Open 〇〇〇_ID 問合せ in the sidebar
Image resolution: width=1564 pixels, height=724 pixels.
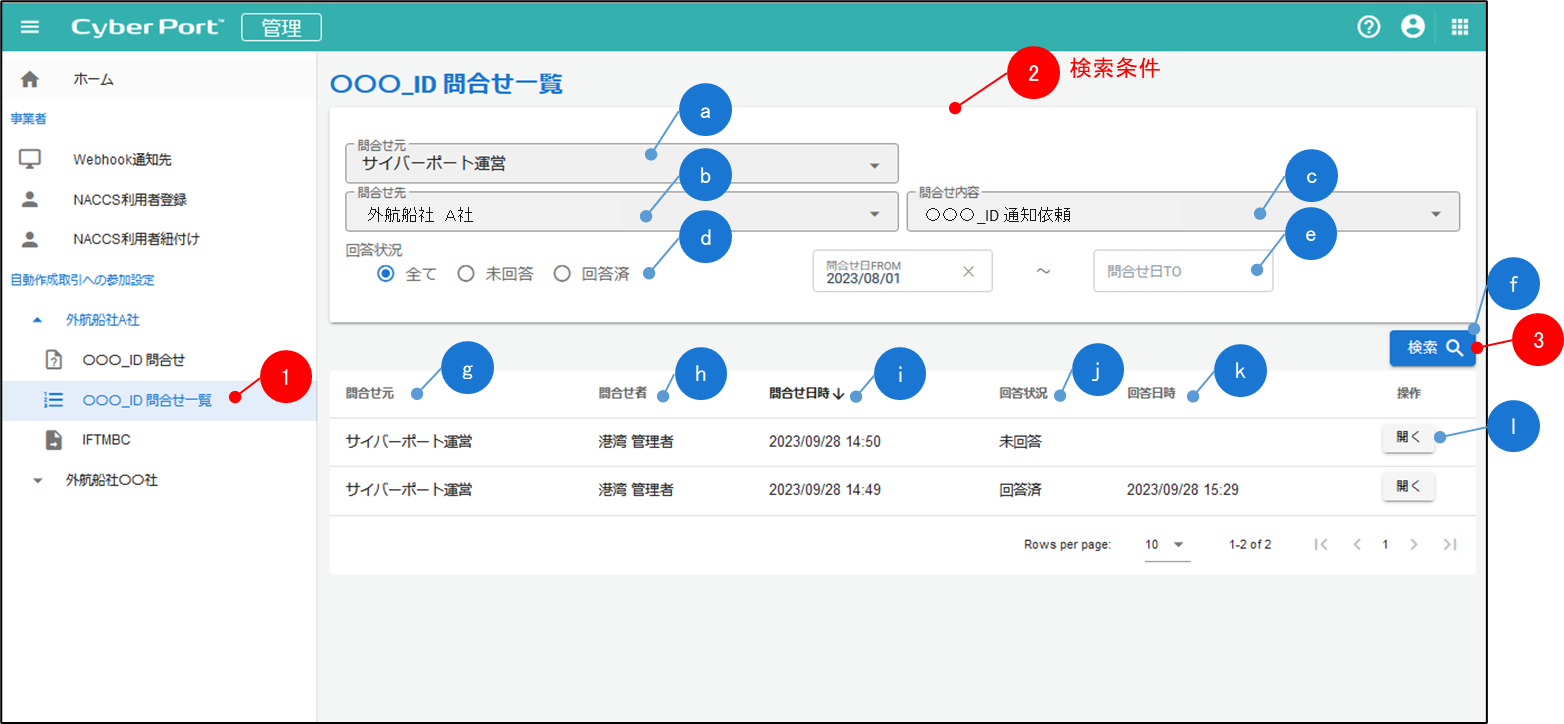133,360
